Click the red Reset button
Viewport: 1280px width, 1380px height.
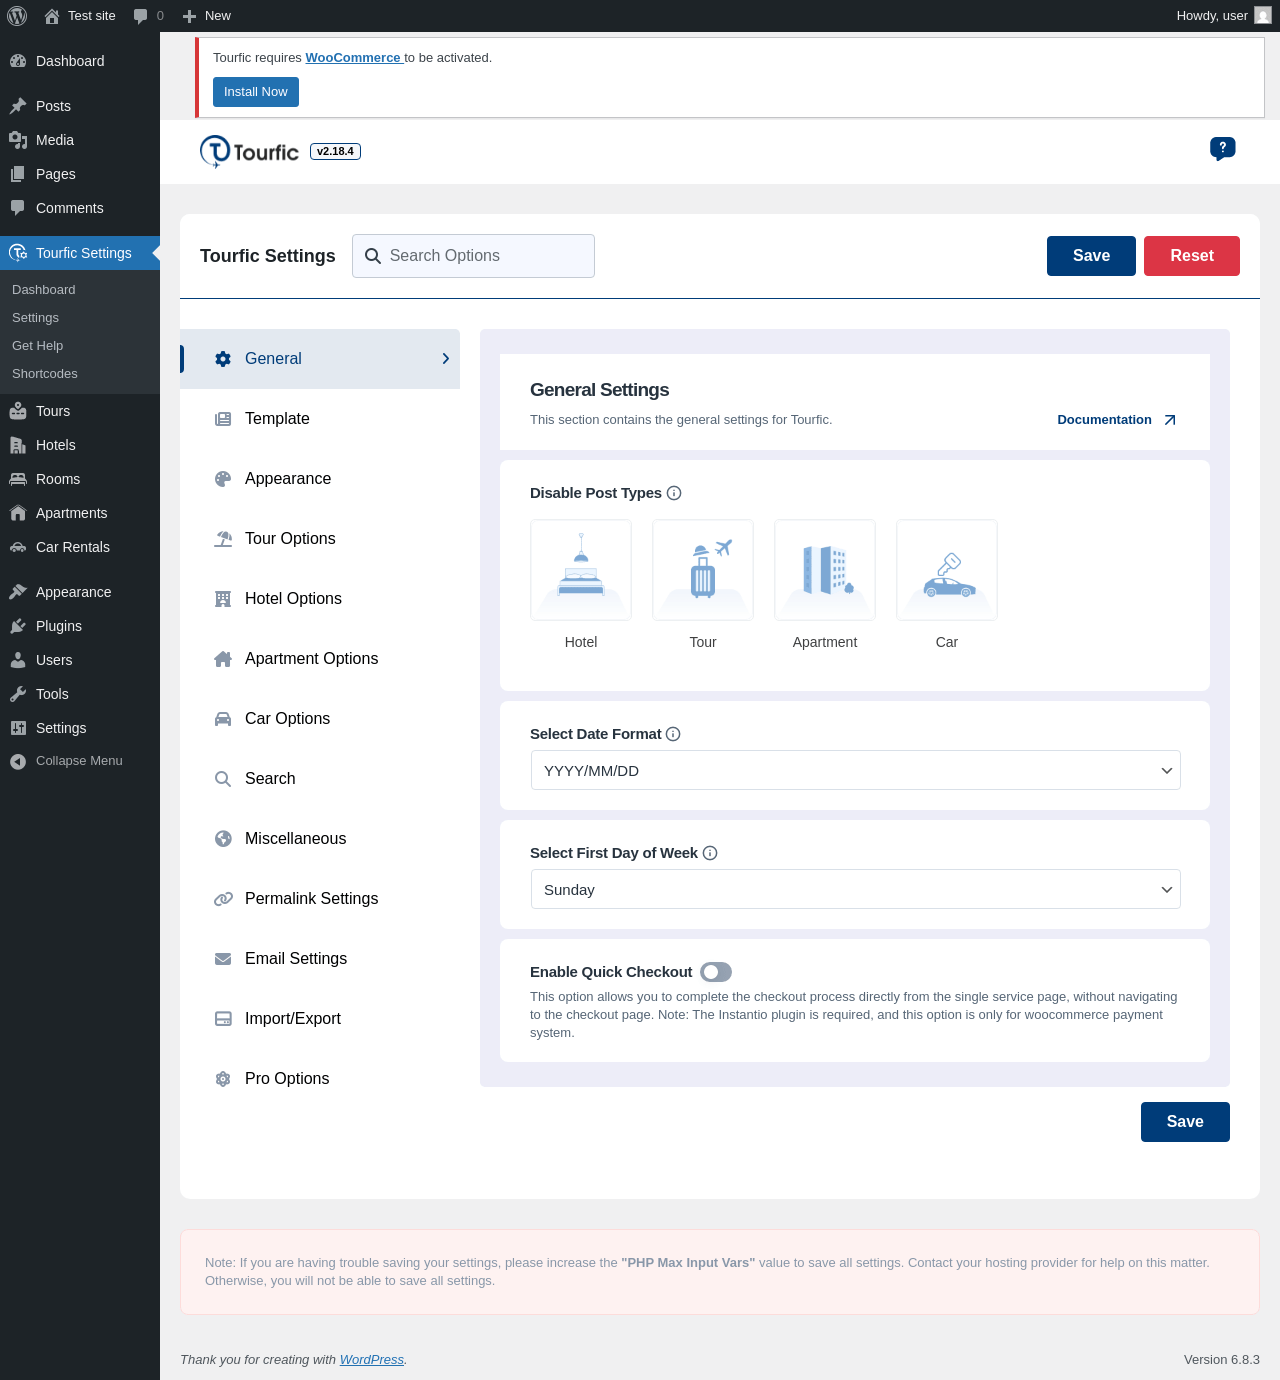point(1192,256)
